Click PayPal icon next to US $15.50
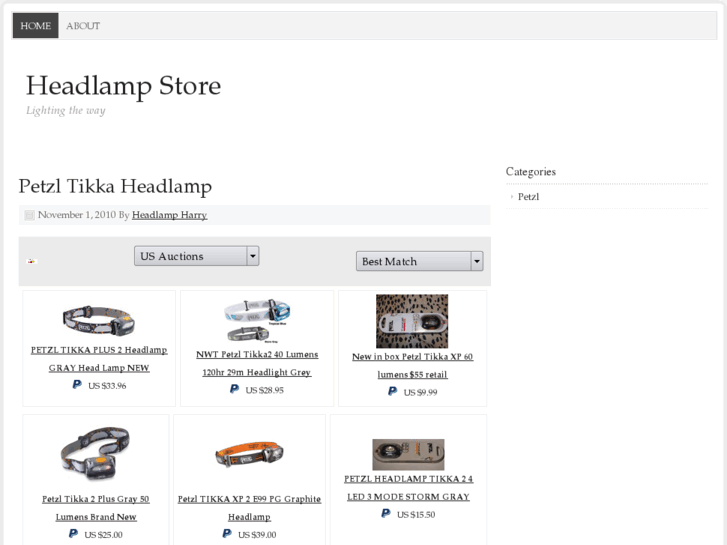727x545 pixels. [x=386, y=513]
